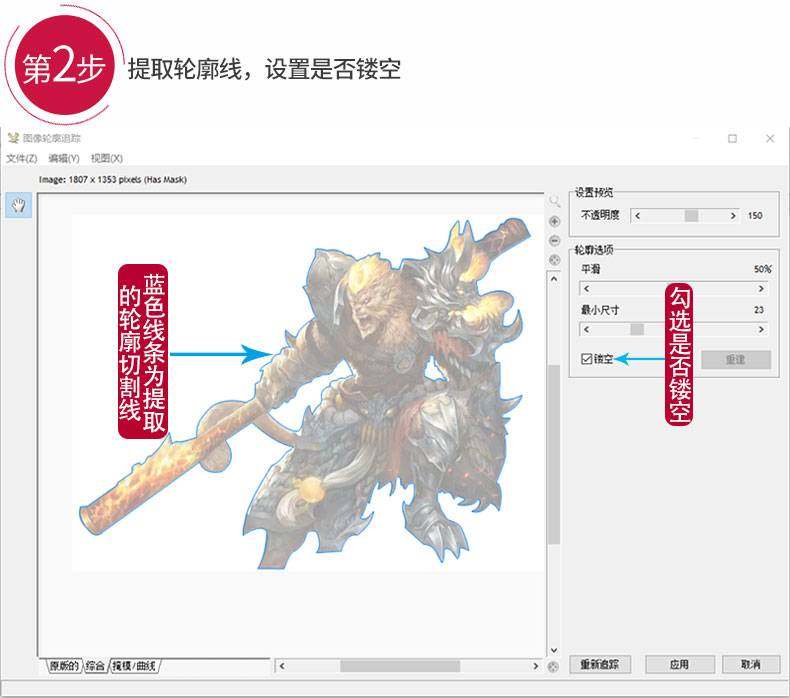Open the 编辑(Y) menu
790x698 pixels.
point(64,158)
